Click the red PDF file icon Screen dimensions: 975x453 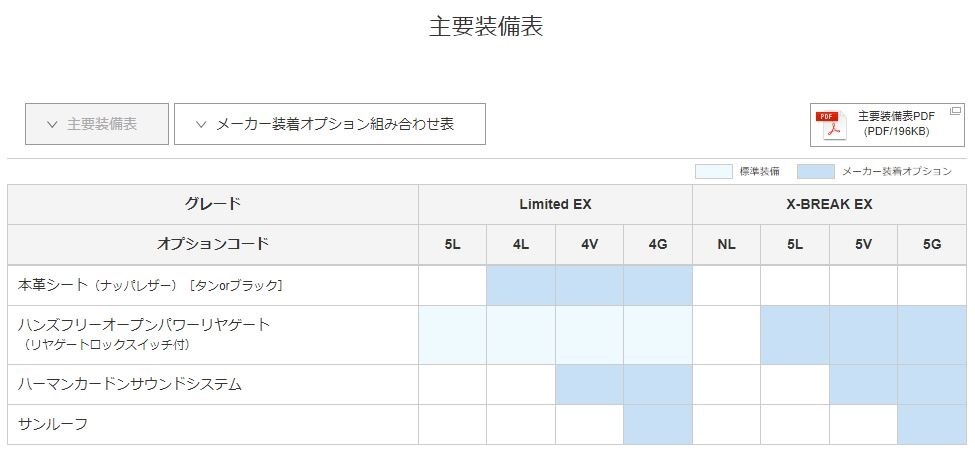[x=829, y=125]
